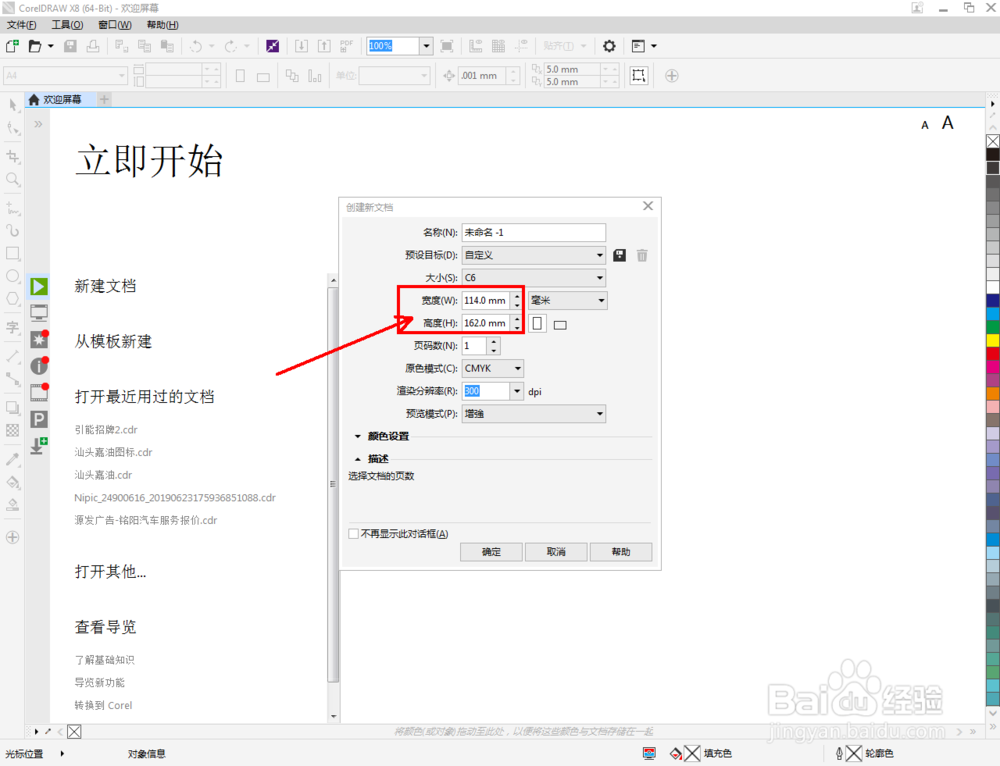Screen dimensions: 1000x766
Task: Click the 宽度 114.0 mm field
Action: 485,300
